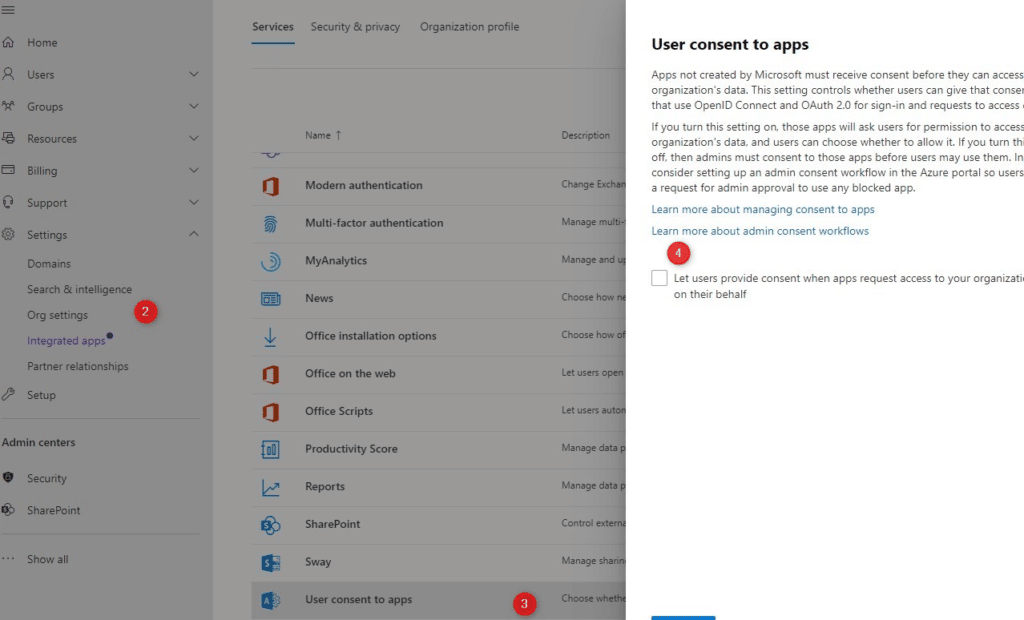Click the Office installation options download icon

pyautogui.click(x=270, y=336)
